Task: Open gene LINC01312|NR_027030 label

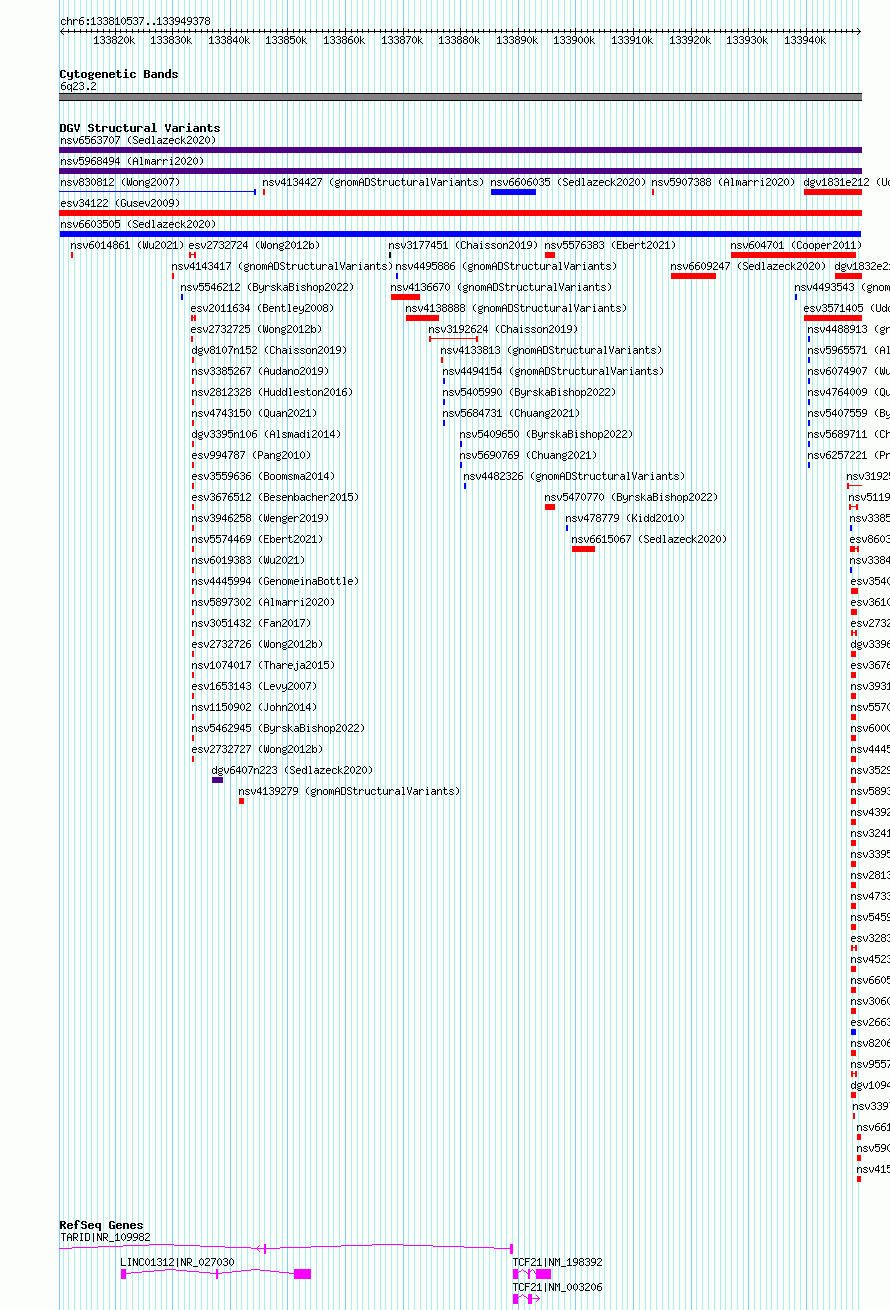Action: (x=177, y=1262)
